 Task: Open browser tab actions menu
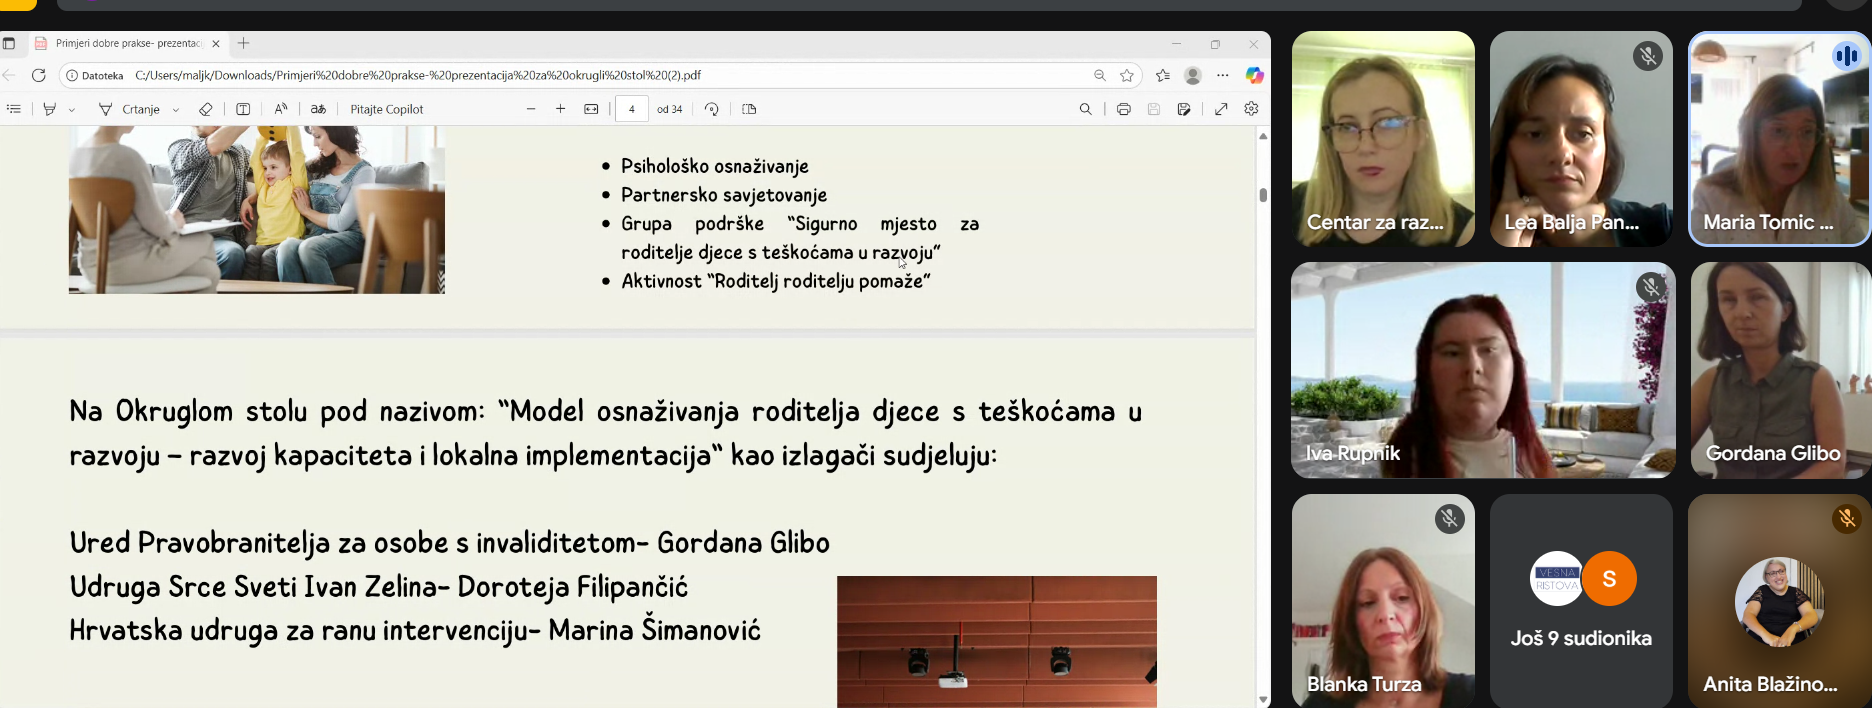[9, 43]
